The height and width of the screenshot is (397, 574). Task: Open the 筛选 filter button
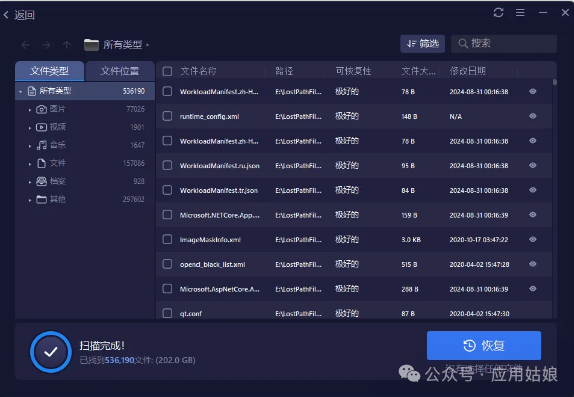click(422, 44)
